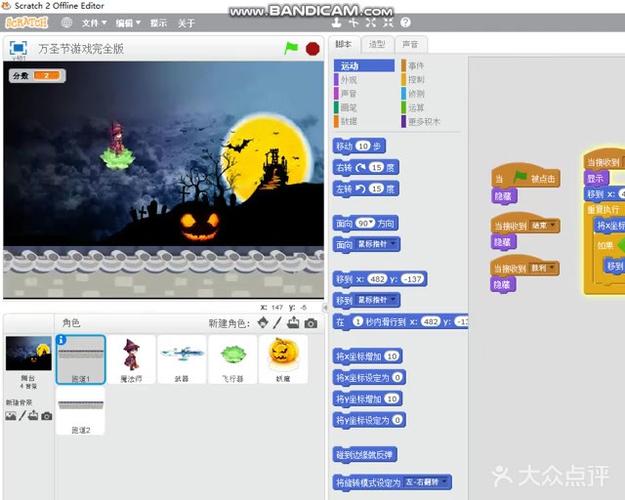The width and height of the screenshot is (625, 500).
Task: Select the 画笔 block category
Action: pyautogui.click(x=364, y=108)
